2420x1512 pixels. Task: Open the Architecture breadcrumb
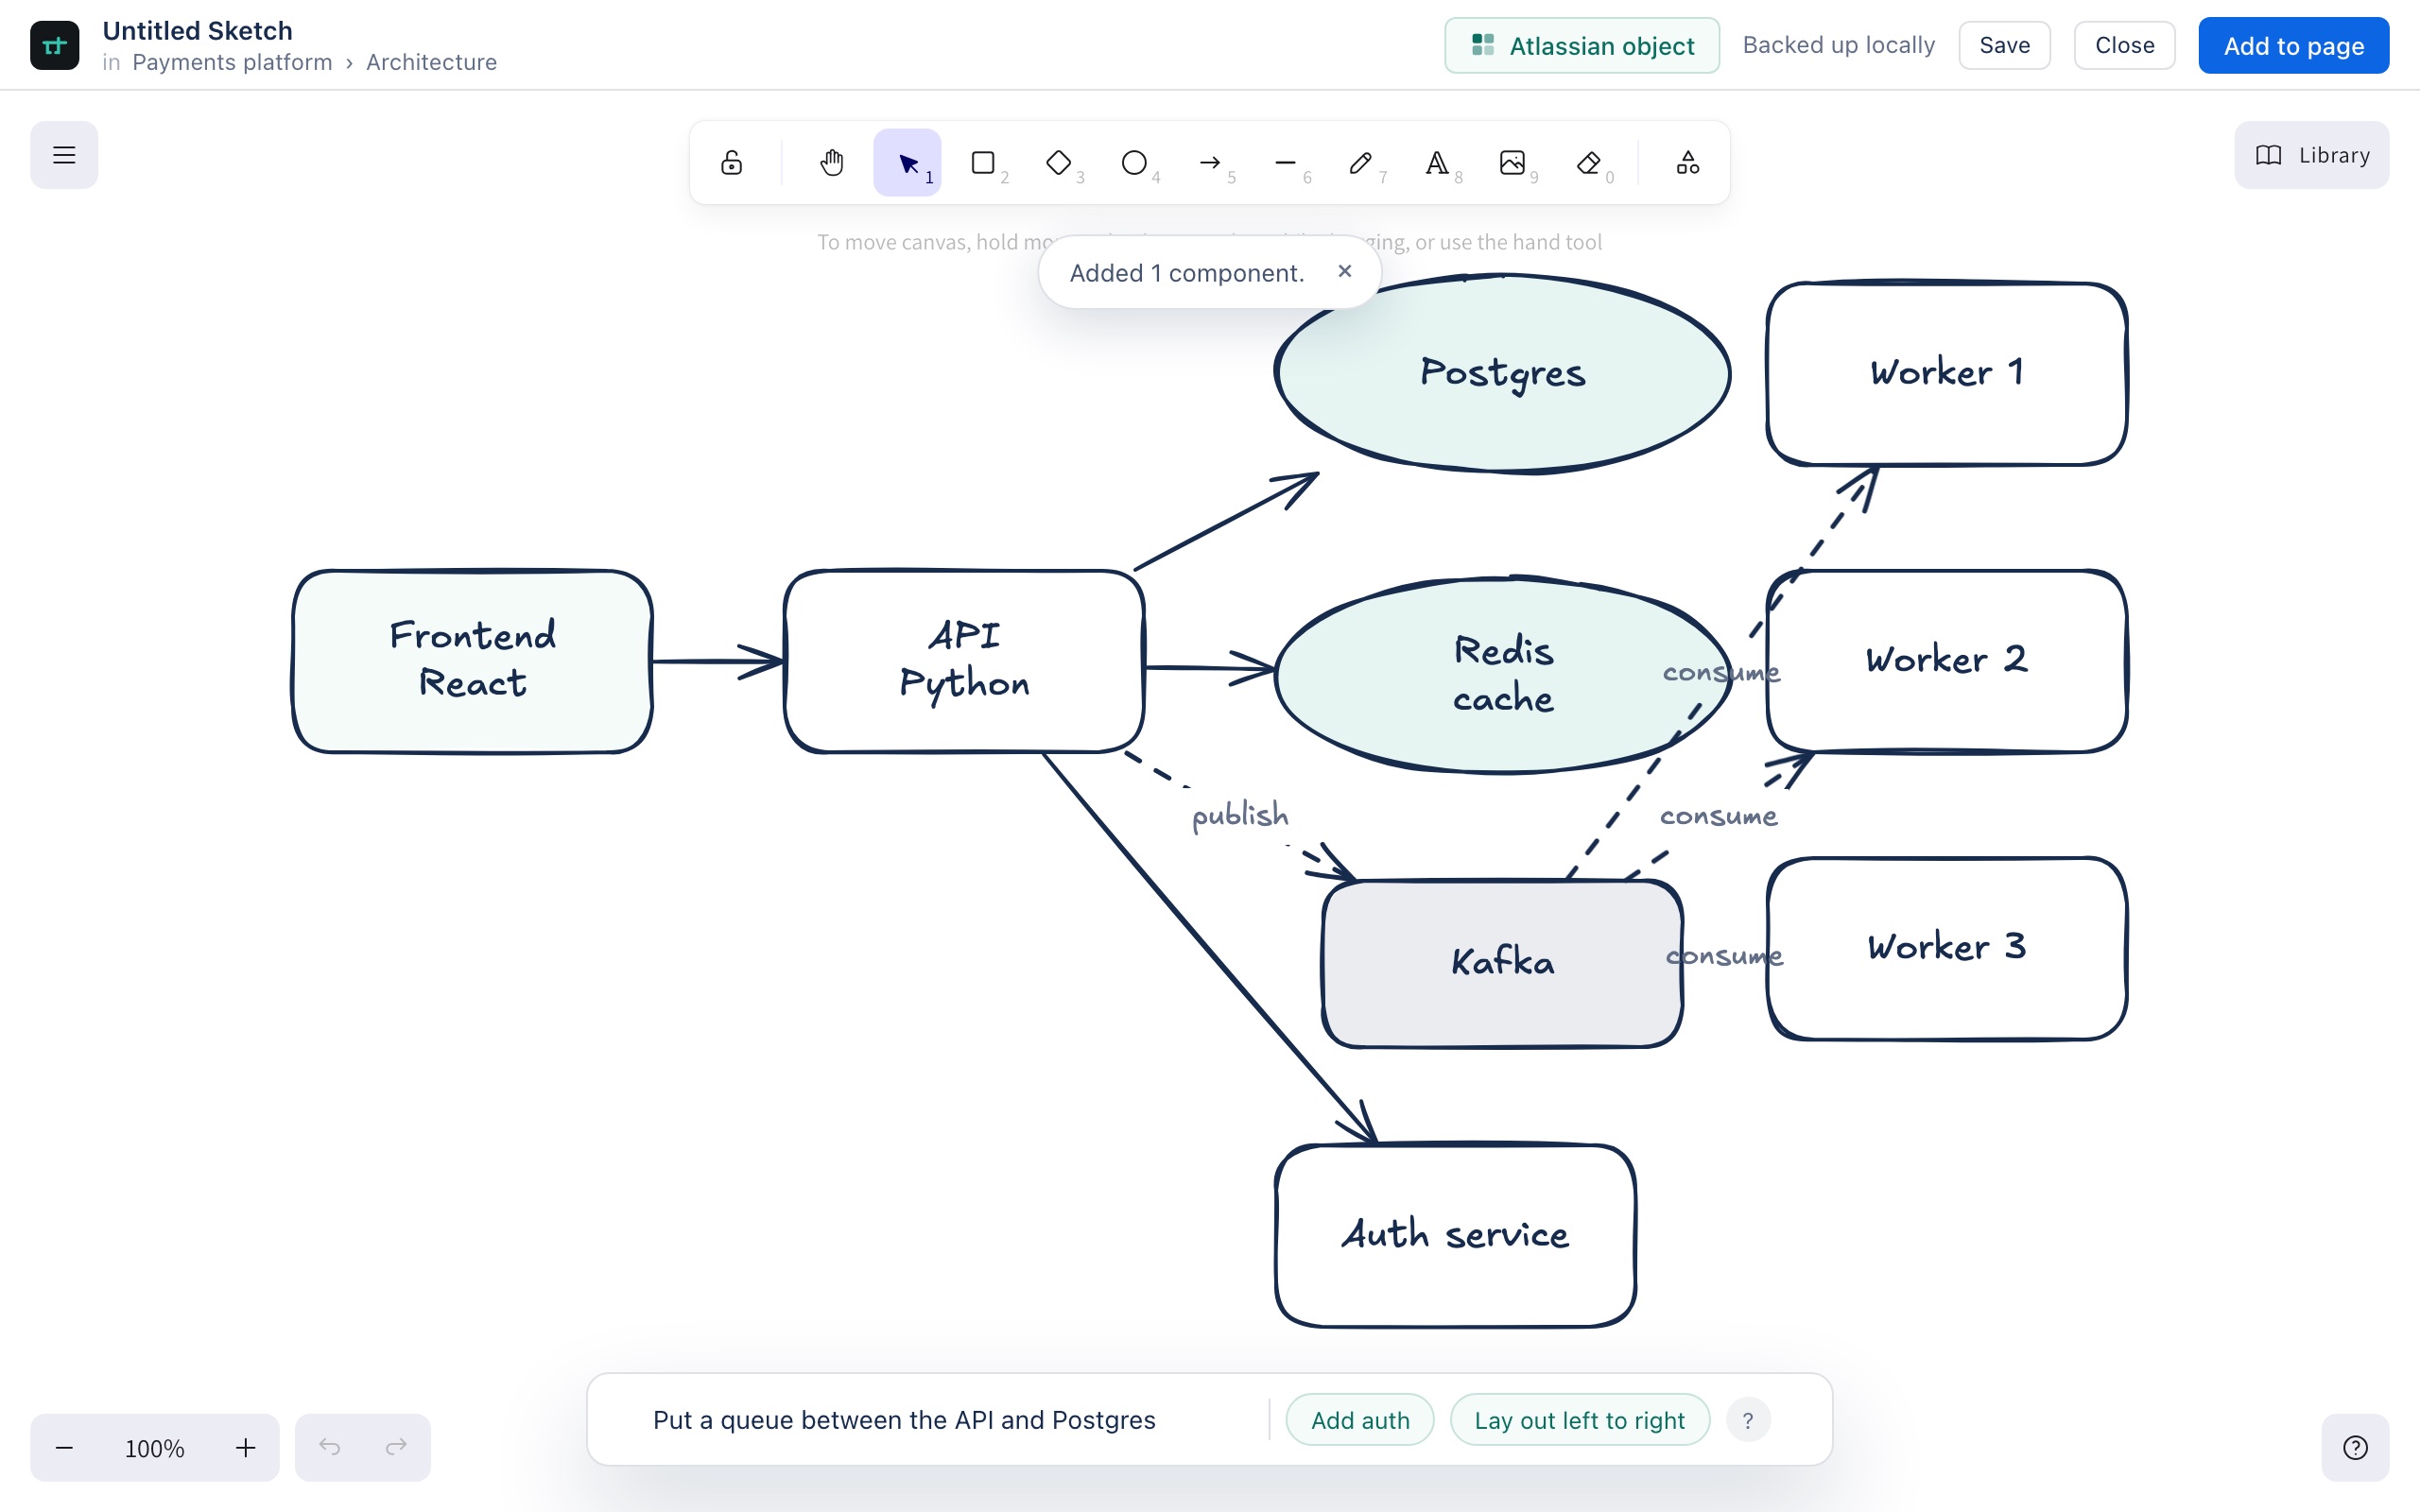(x=431, y=62)
